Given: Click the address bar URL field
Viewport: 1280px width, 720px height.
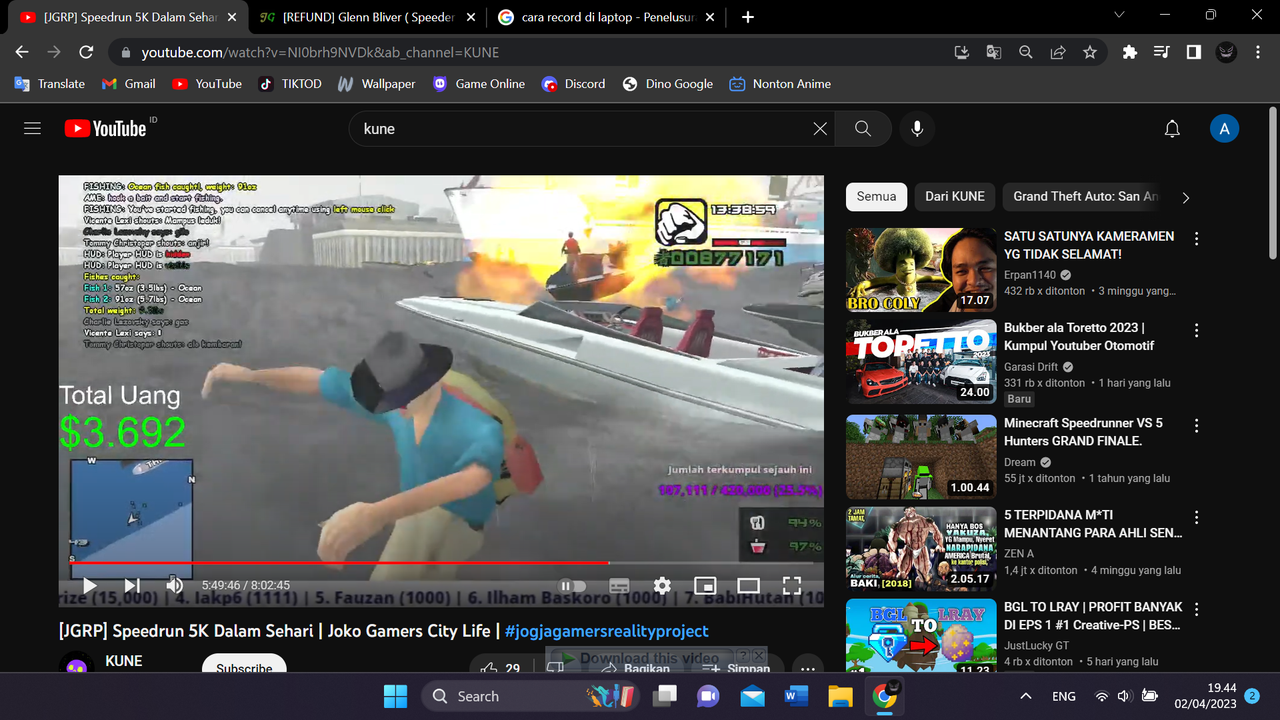Looking at the screenshot, I should click(x=530, y=52).
